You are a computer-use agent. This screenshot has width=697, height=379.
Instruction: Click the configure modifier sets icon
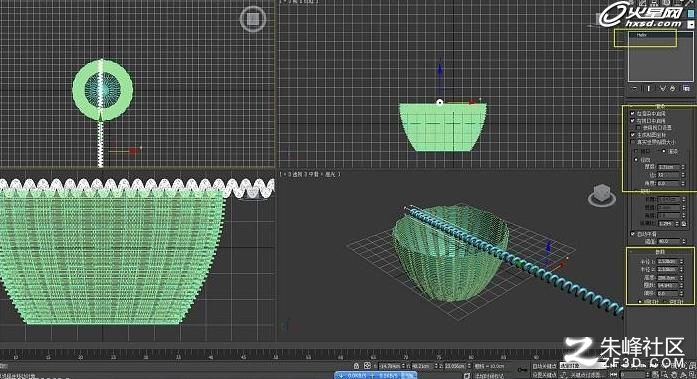686,89
